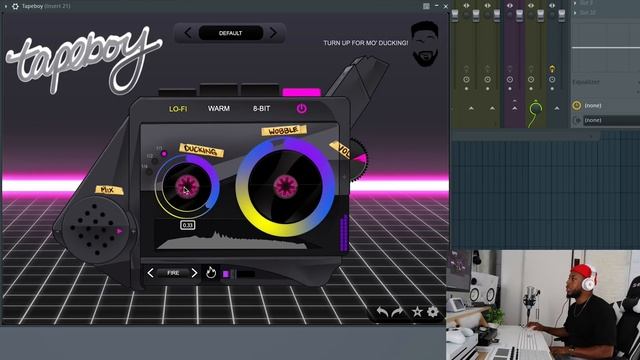This screenshot has width=640, height=360.
Task: Click the circle clock icon on purple mixer strip
Action: pyautogui.click(x=509, y=79)
